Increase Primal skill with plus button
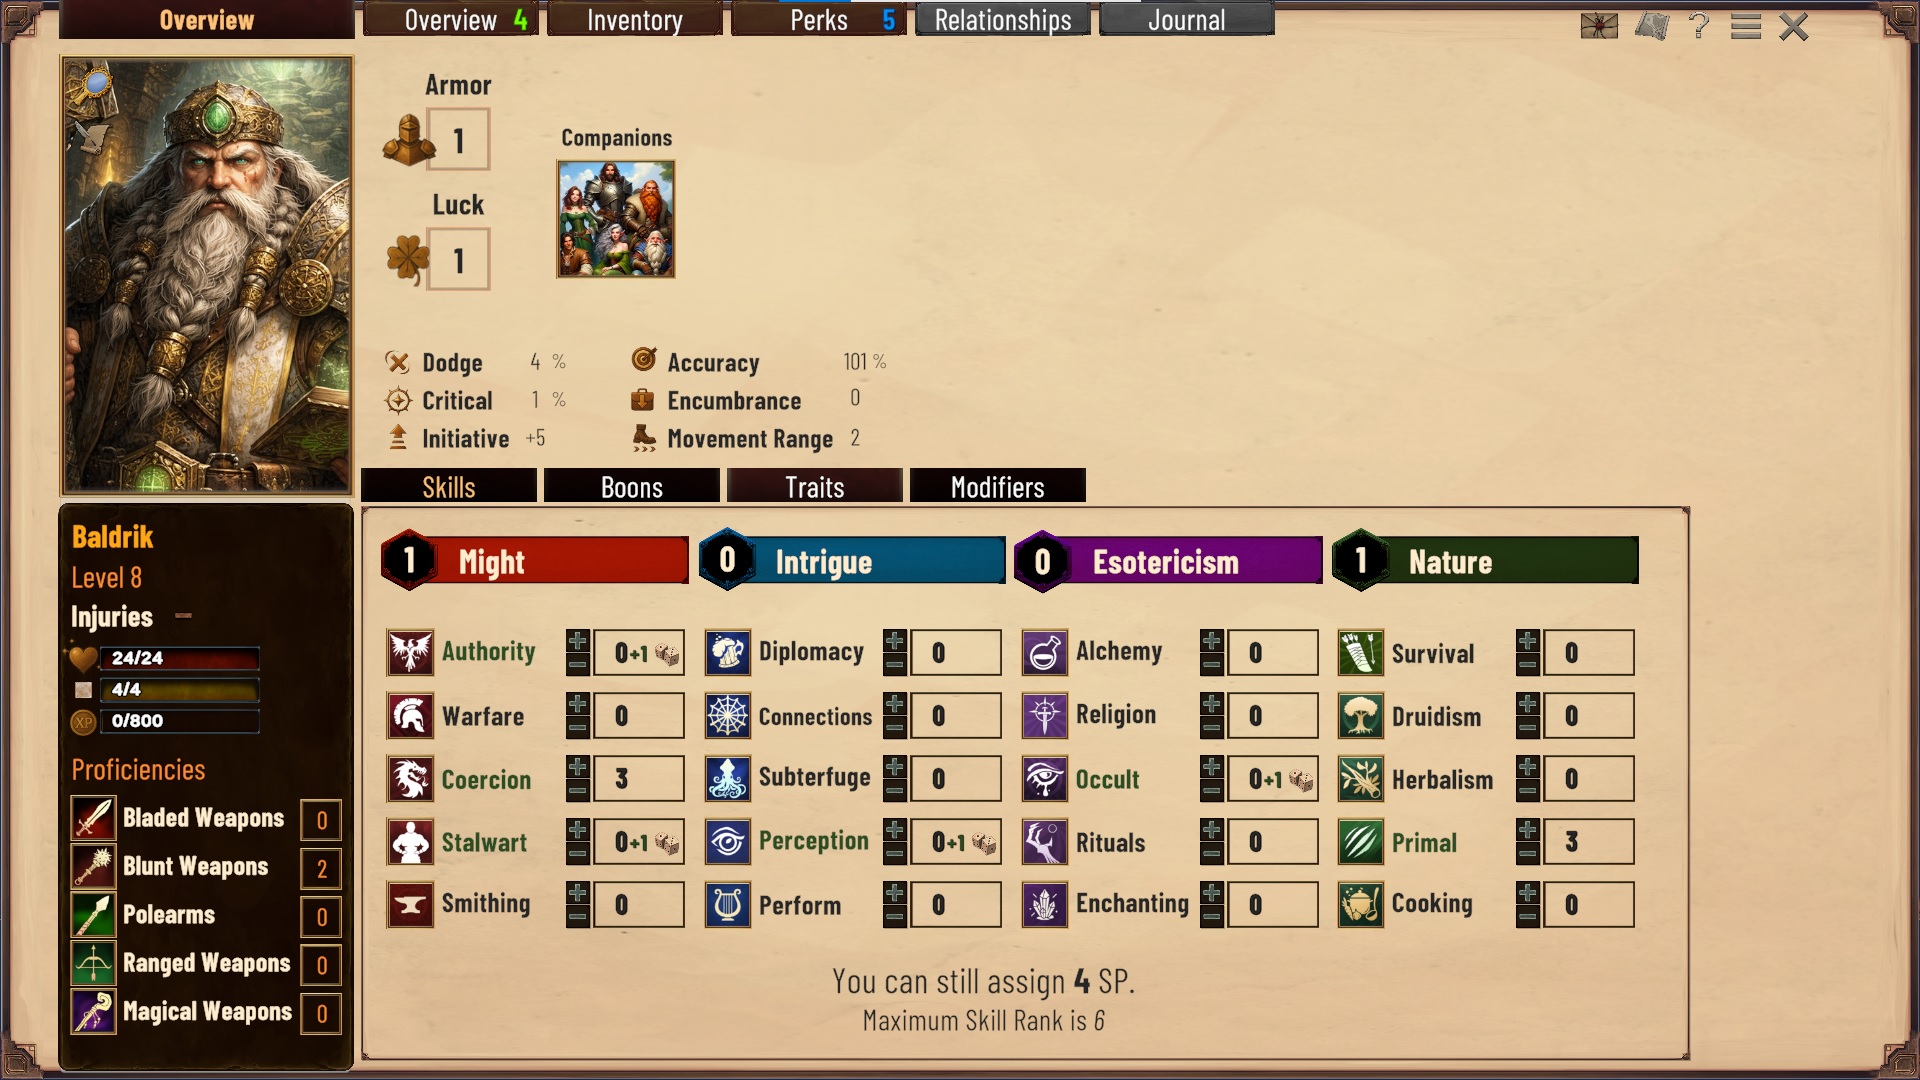 [1527, 831]
